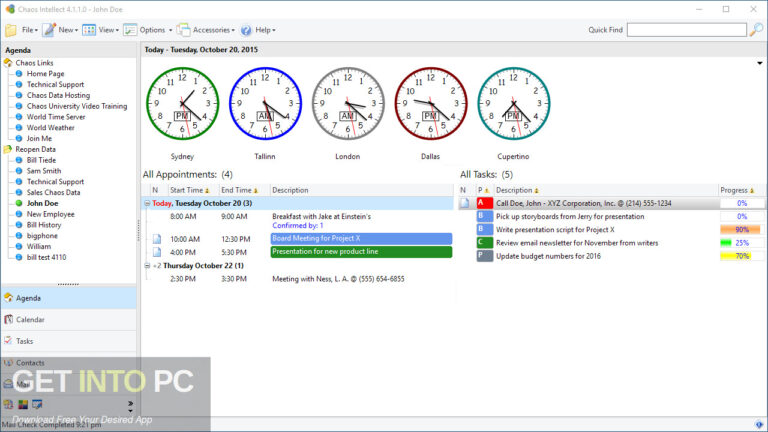Click 25% progress of Review email newsletter
The width and height of the screenshot is (768, 432).
742,243
